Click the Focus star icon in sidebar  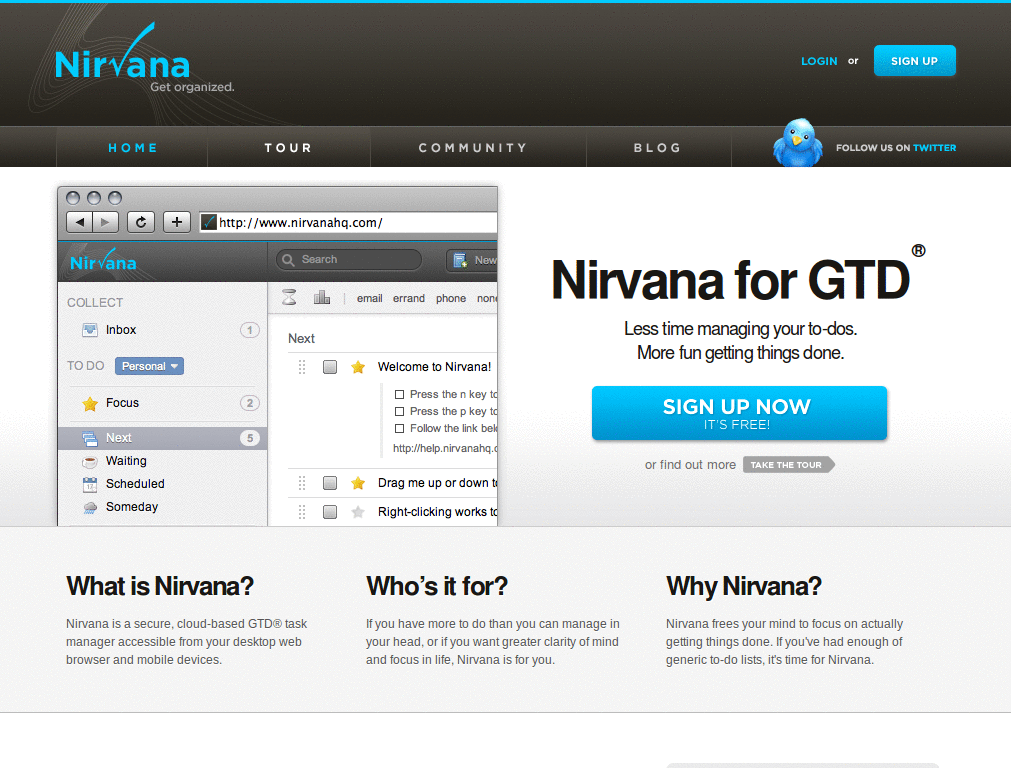tap(90, 404)
